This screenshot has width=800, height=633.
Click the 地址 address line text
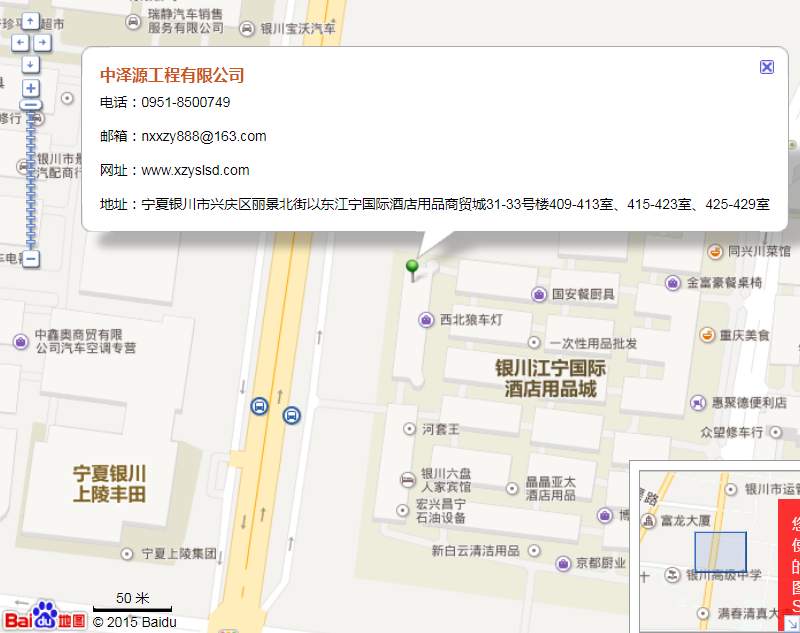tap(435, 205)
